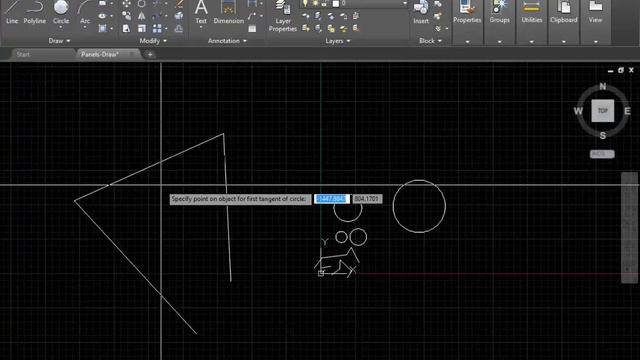Select the Rectangle tool in Draw panel
640x360 pixels.
tap(102, 3)
